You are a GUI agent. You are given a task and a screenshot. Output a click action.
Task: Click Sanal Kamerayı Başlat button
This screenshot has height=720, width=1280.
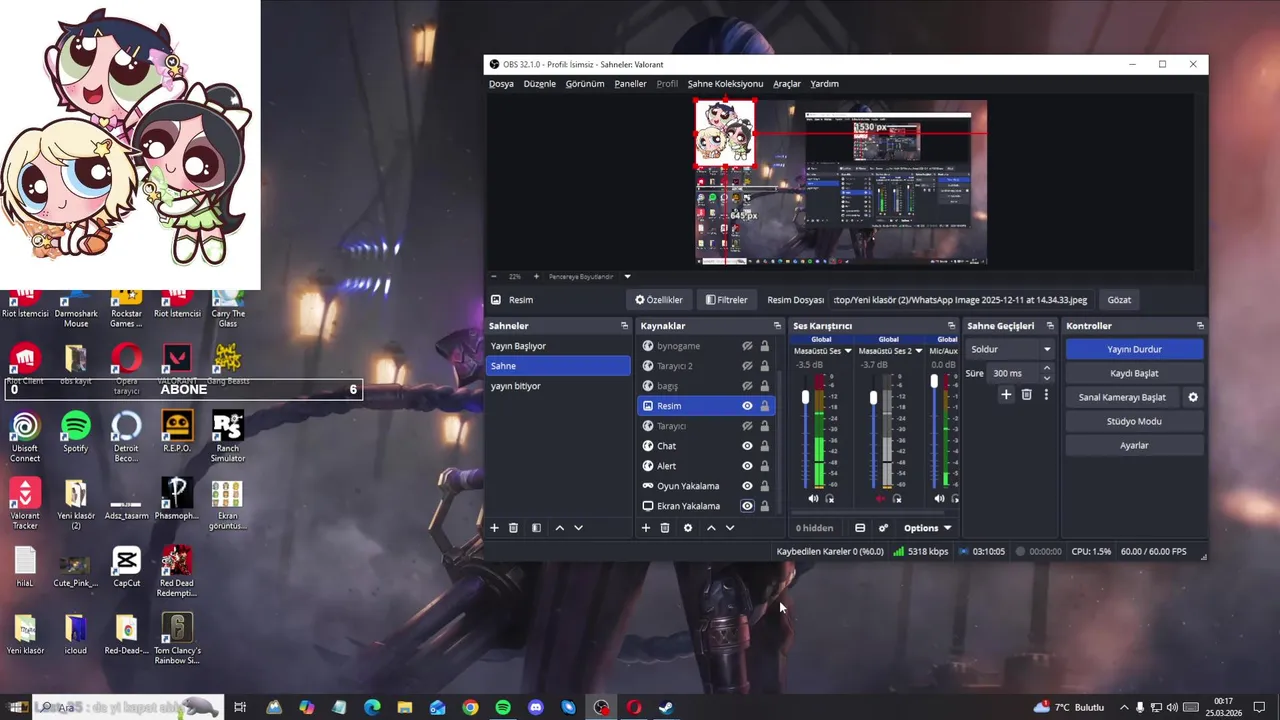(1122, 397)
